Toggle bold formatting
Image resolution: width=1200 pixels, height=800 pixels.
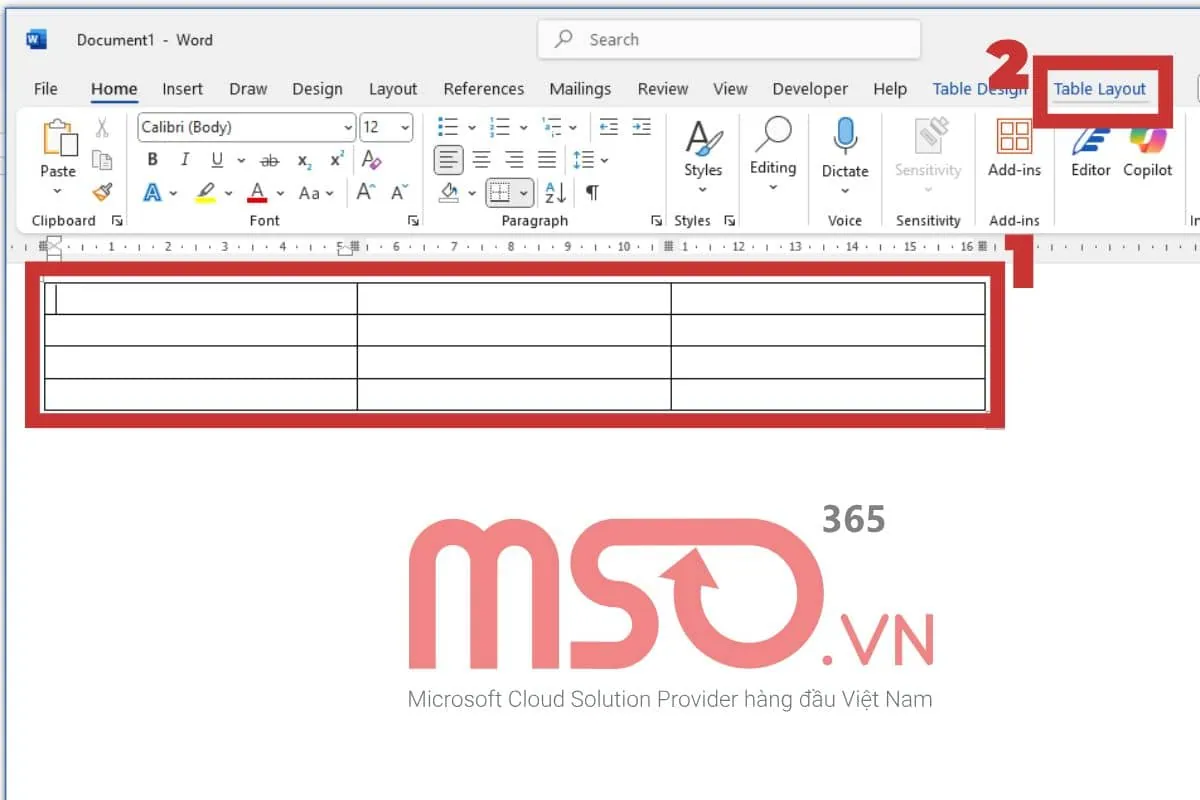click(x=152, y=160)
